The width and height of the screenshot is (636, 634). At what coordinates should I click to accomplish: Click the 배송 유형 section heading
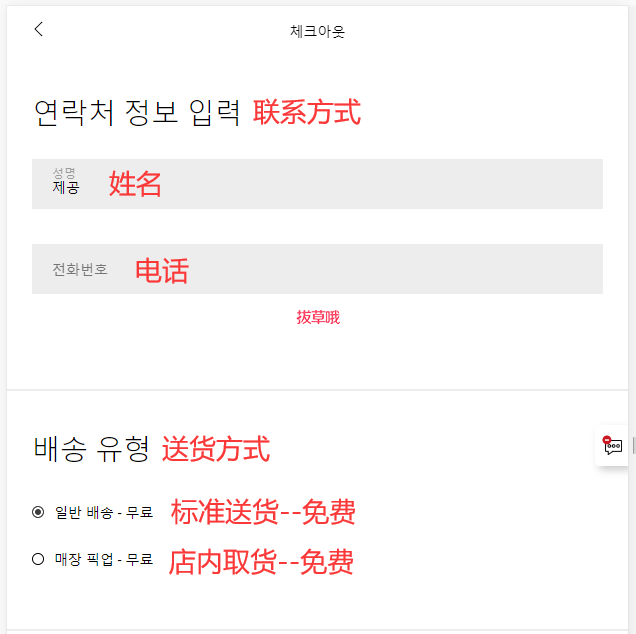pyautogui.click(x=91, y=449)
